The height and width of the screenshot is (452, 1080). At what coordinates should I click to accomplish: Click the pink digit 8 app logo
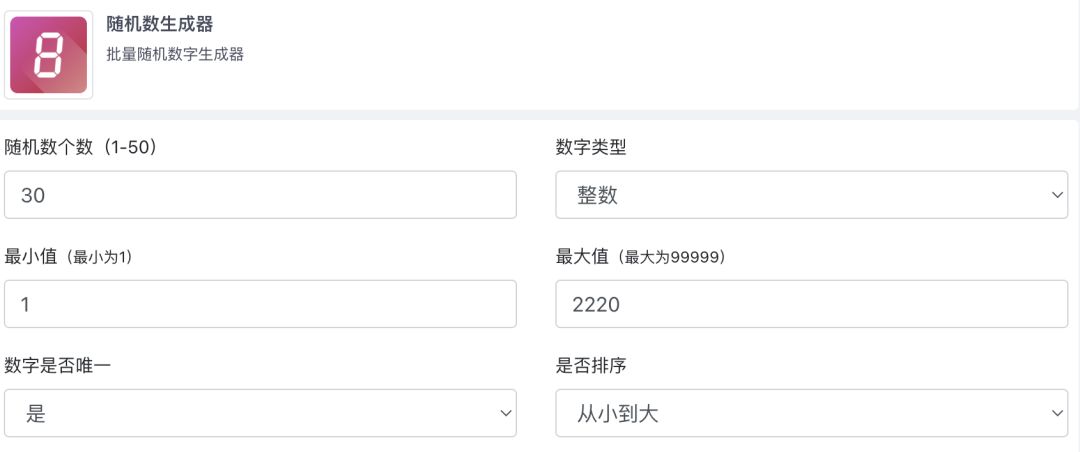pos(48,55)
